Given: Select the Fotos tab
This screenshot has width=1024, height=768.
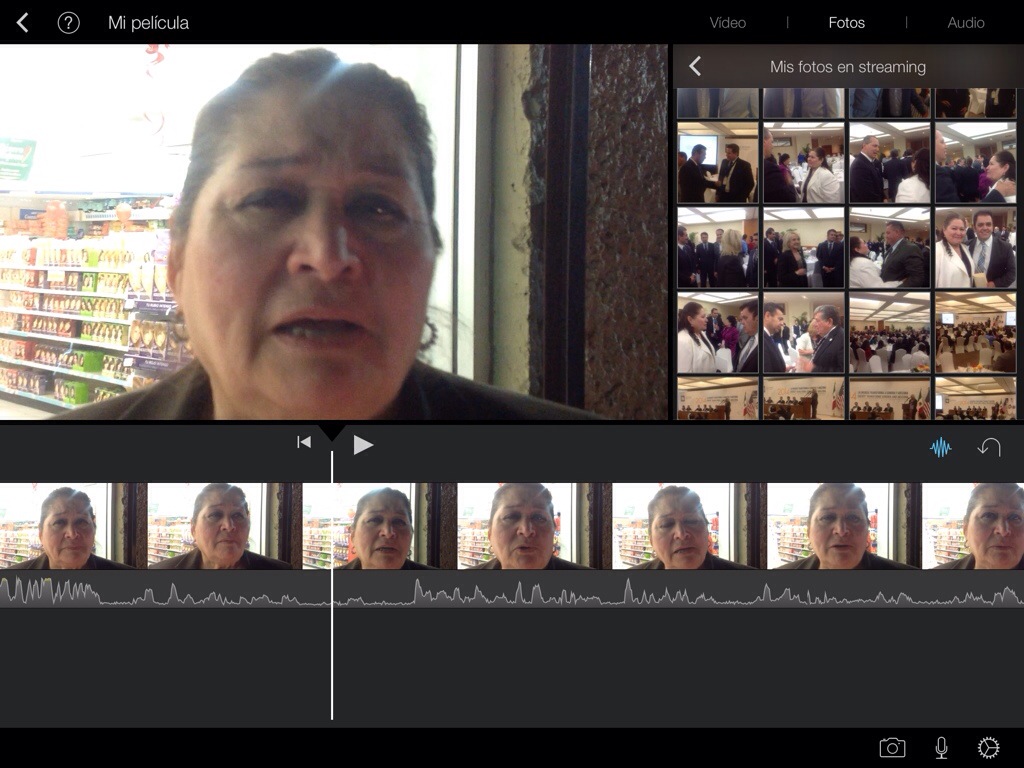Looking at the screenshot, I should point(846,23).
